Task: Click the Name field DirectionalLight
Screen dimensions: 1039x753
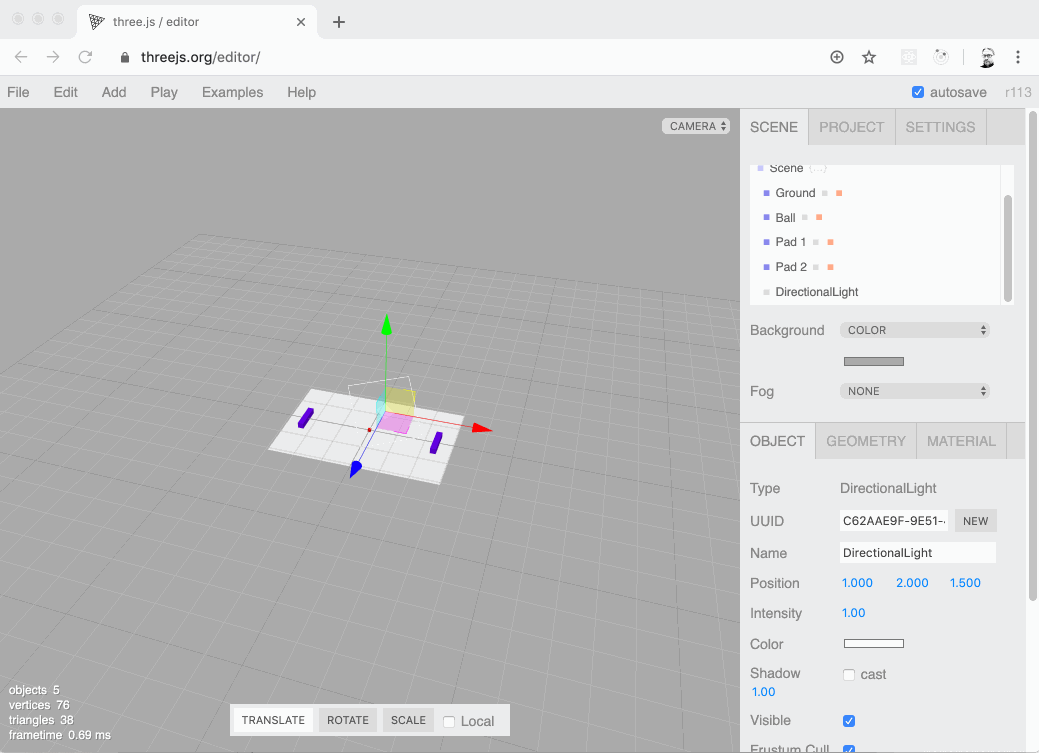Action: tap(918, 553)
